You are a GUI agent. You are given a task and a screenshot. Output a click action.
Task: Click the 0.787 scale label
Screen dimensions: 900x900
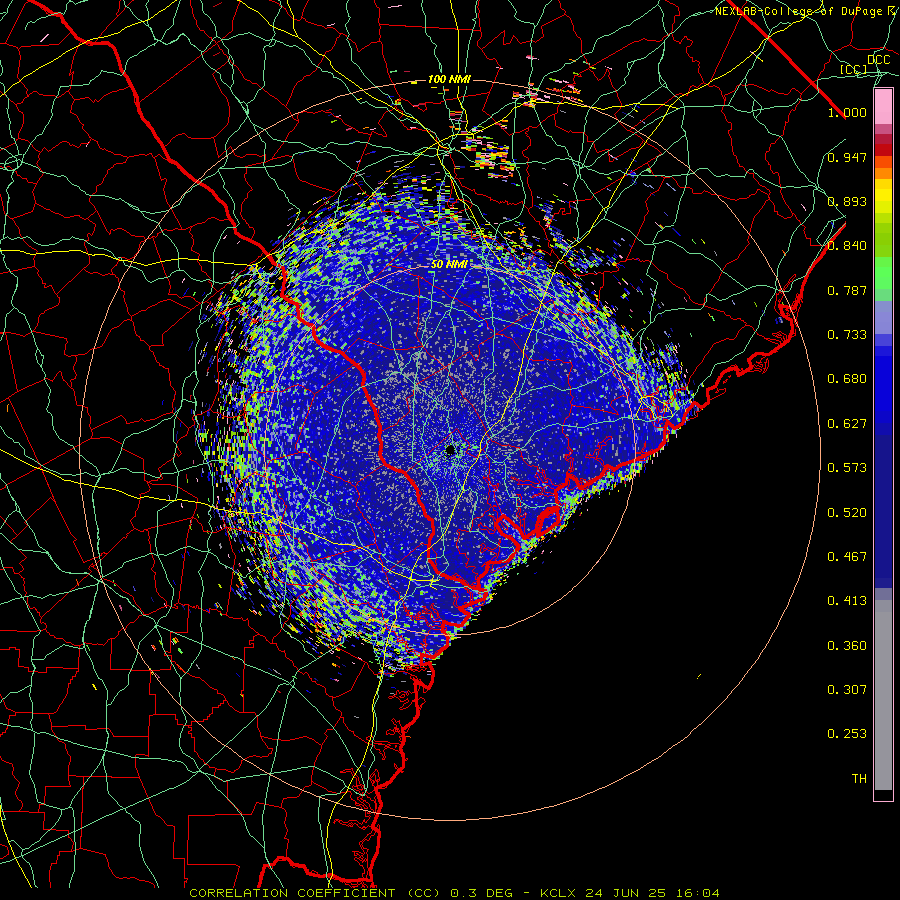coord(847,290)
